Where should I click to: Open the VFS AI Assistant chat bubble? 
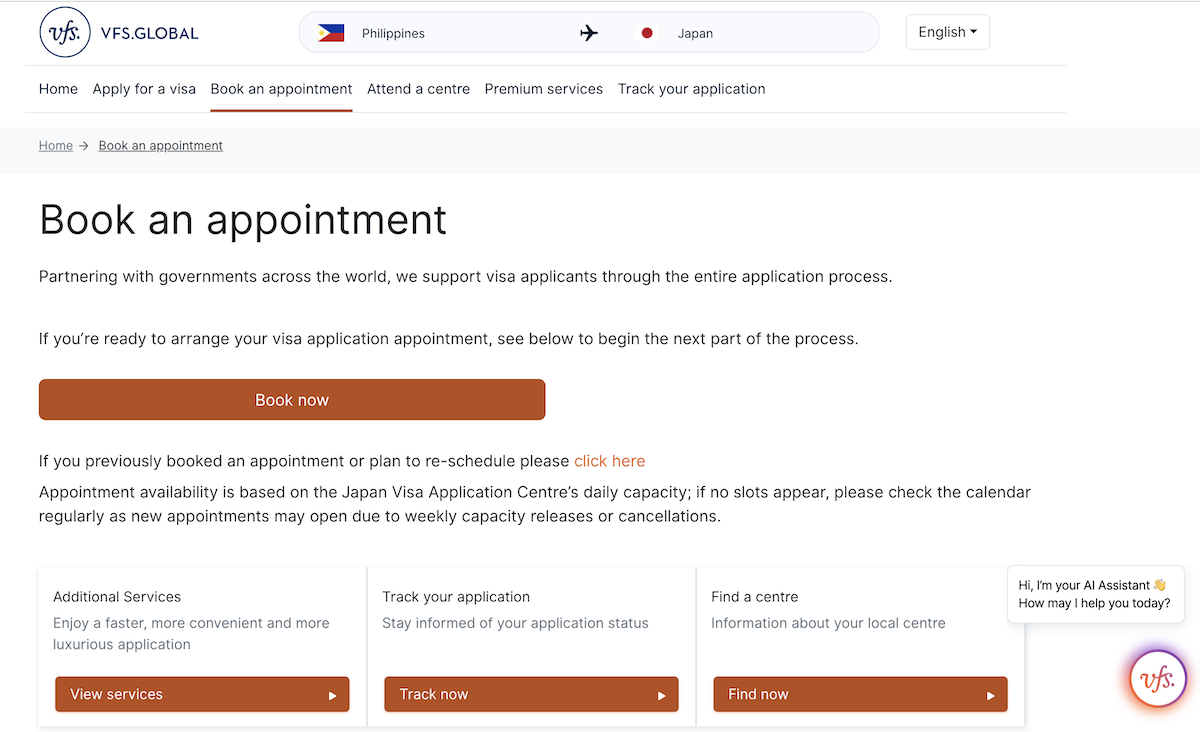tap(1158, 680)
